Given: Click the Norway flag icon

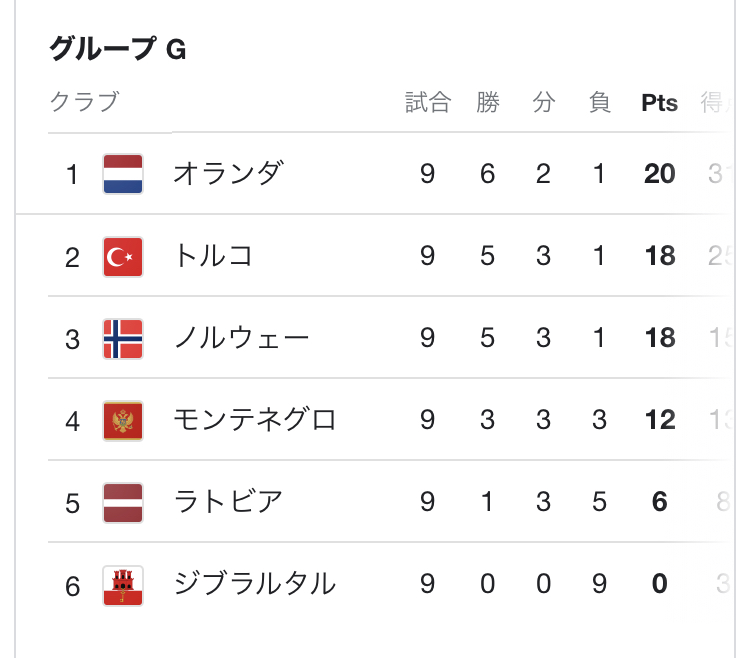Looking at the screenshot, I should coord(123,339).
